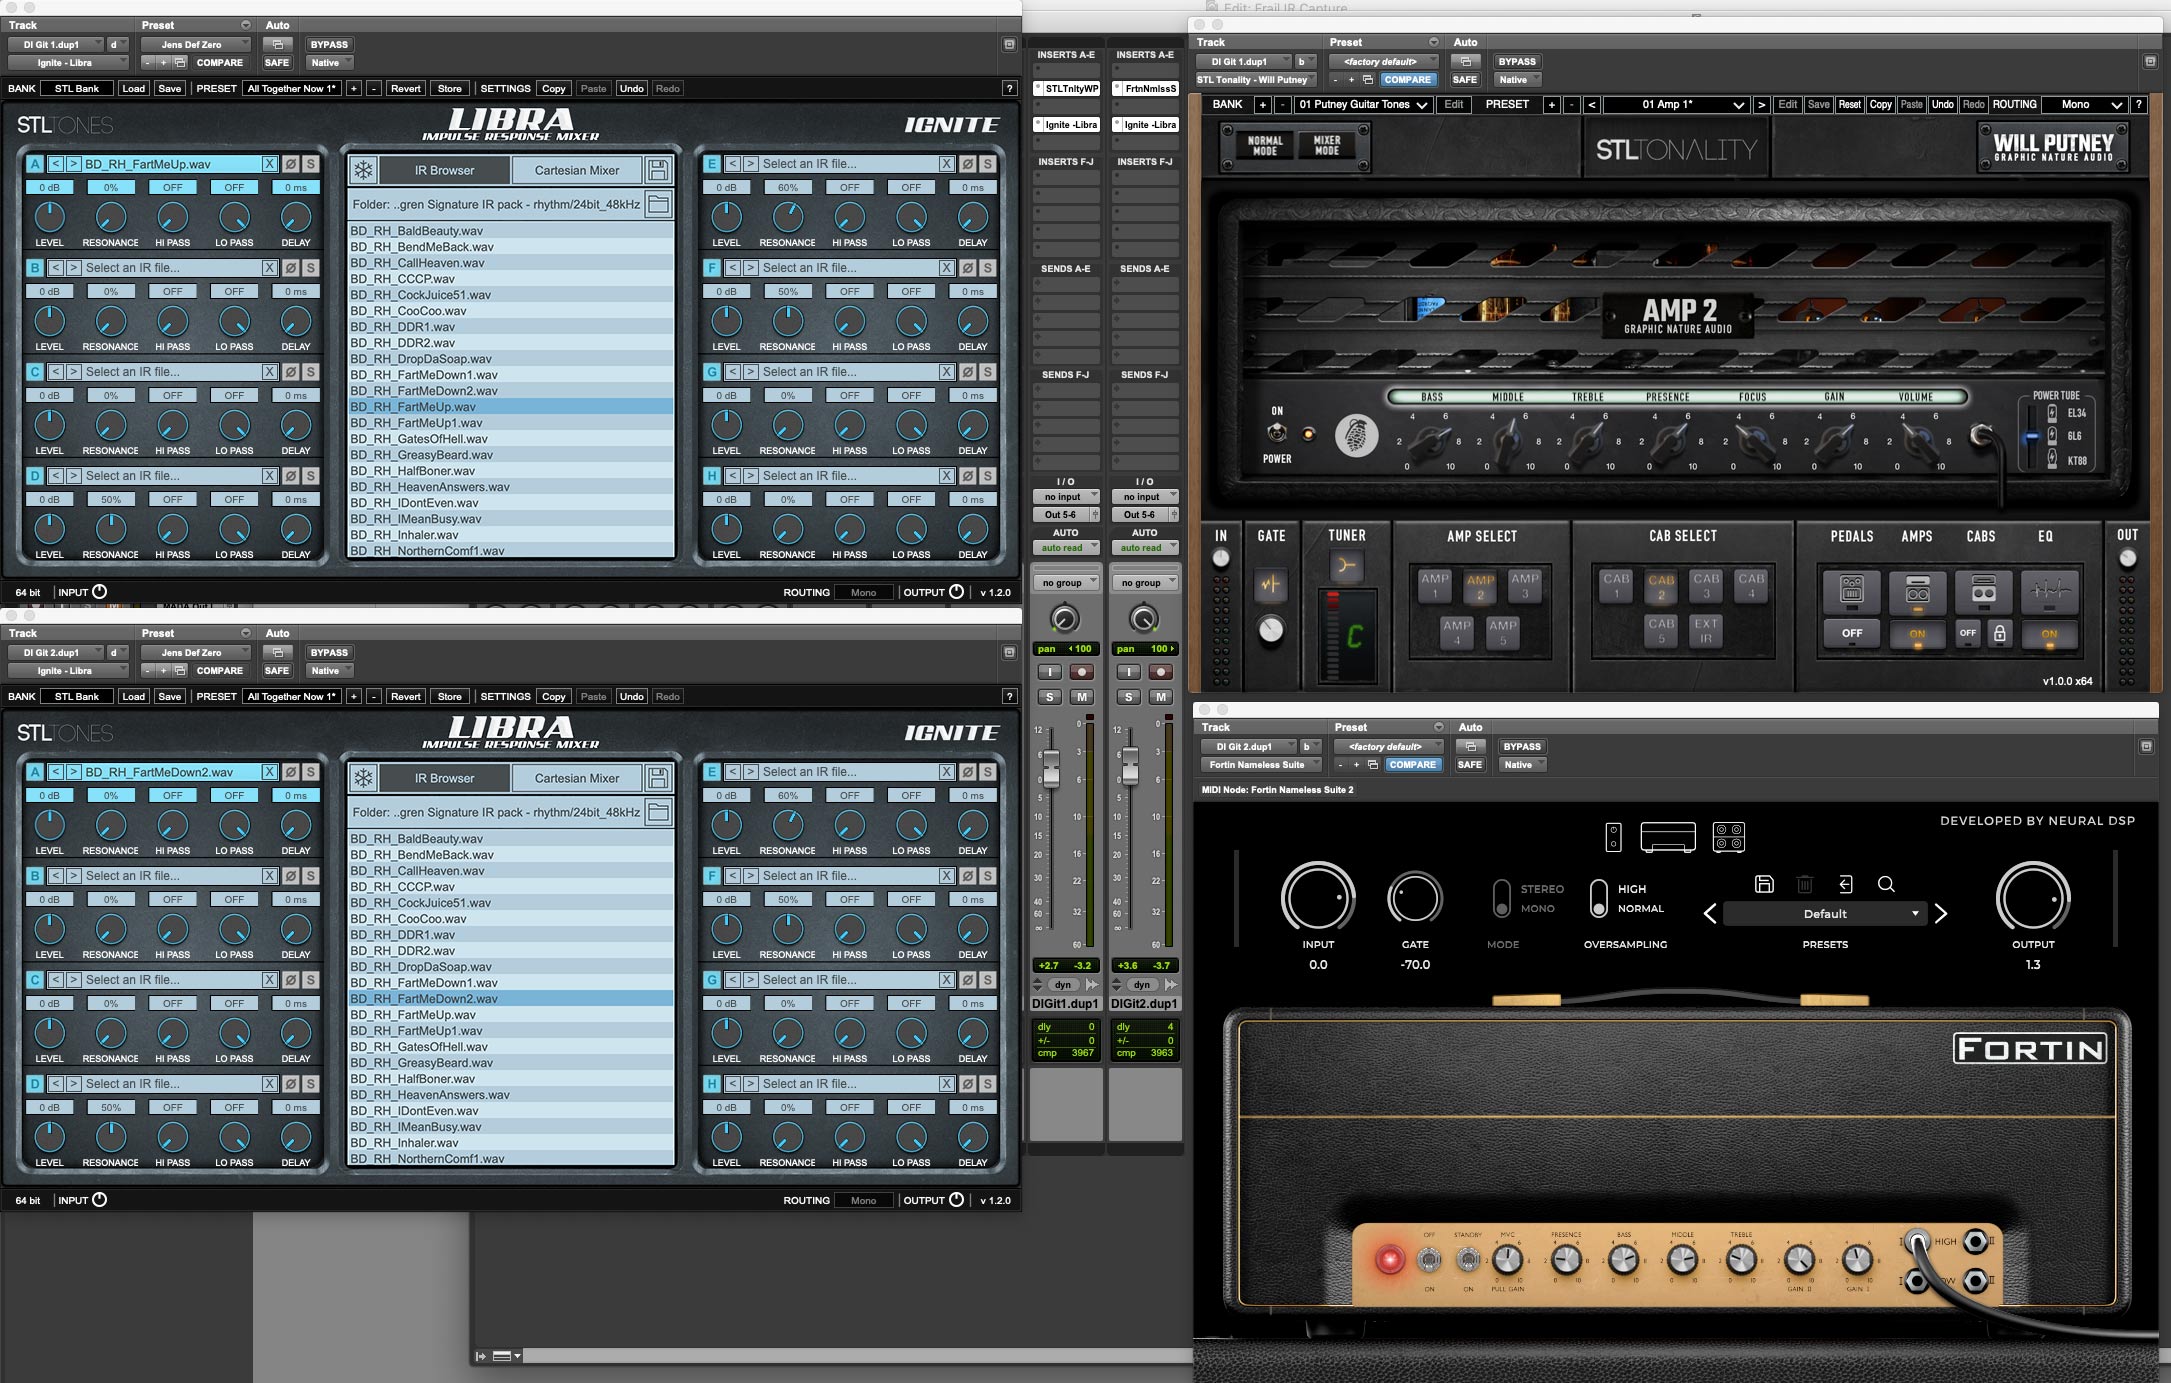Mute the DIGit1.dup1 mixer channel
Image resolution: width=2171 pixels, height=1383 pixels.
coord(1081,697)
